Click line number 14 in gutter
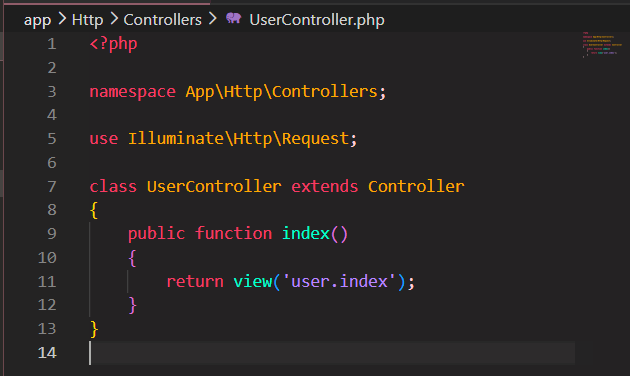 pos(47,353)
